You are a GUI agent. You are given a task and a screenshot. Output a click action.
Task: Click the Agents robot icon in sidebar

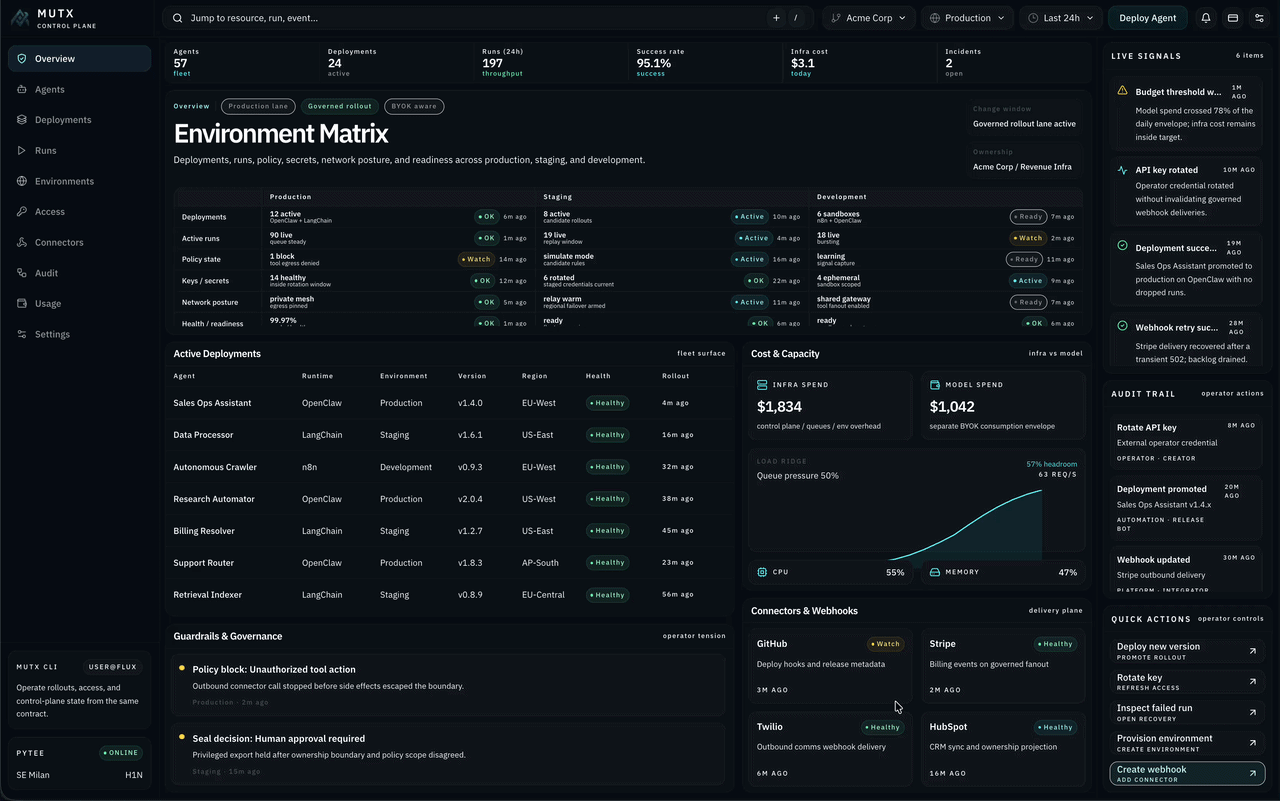click(22, 89)
